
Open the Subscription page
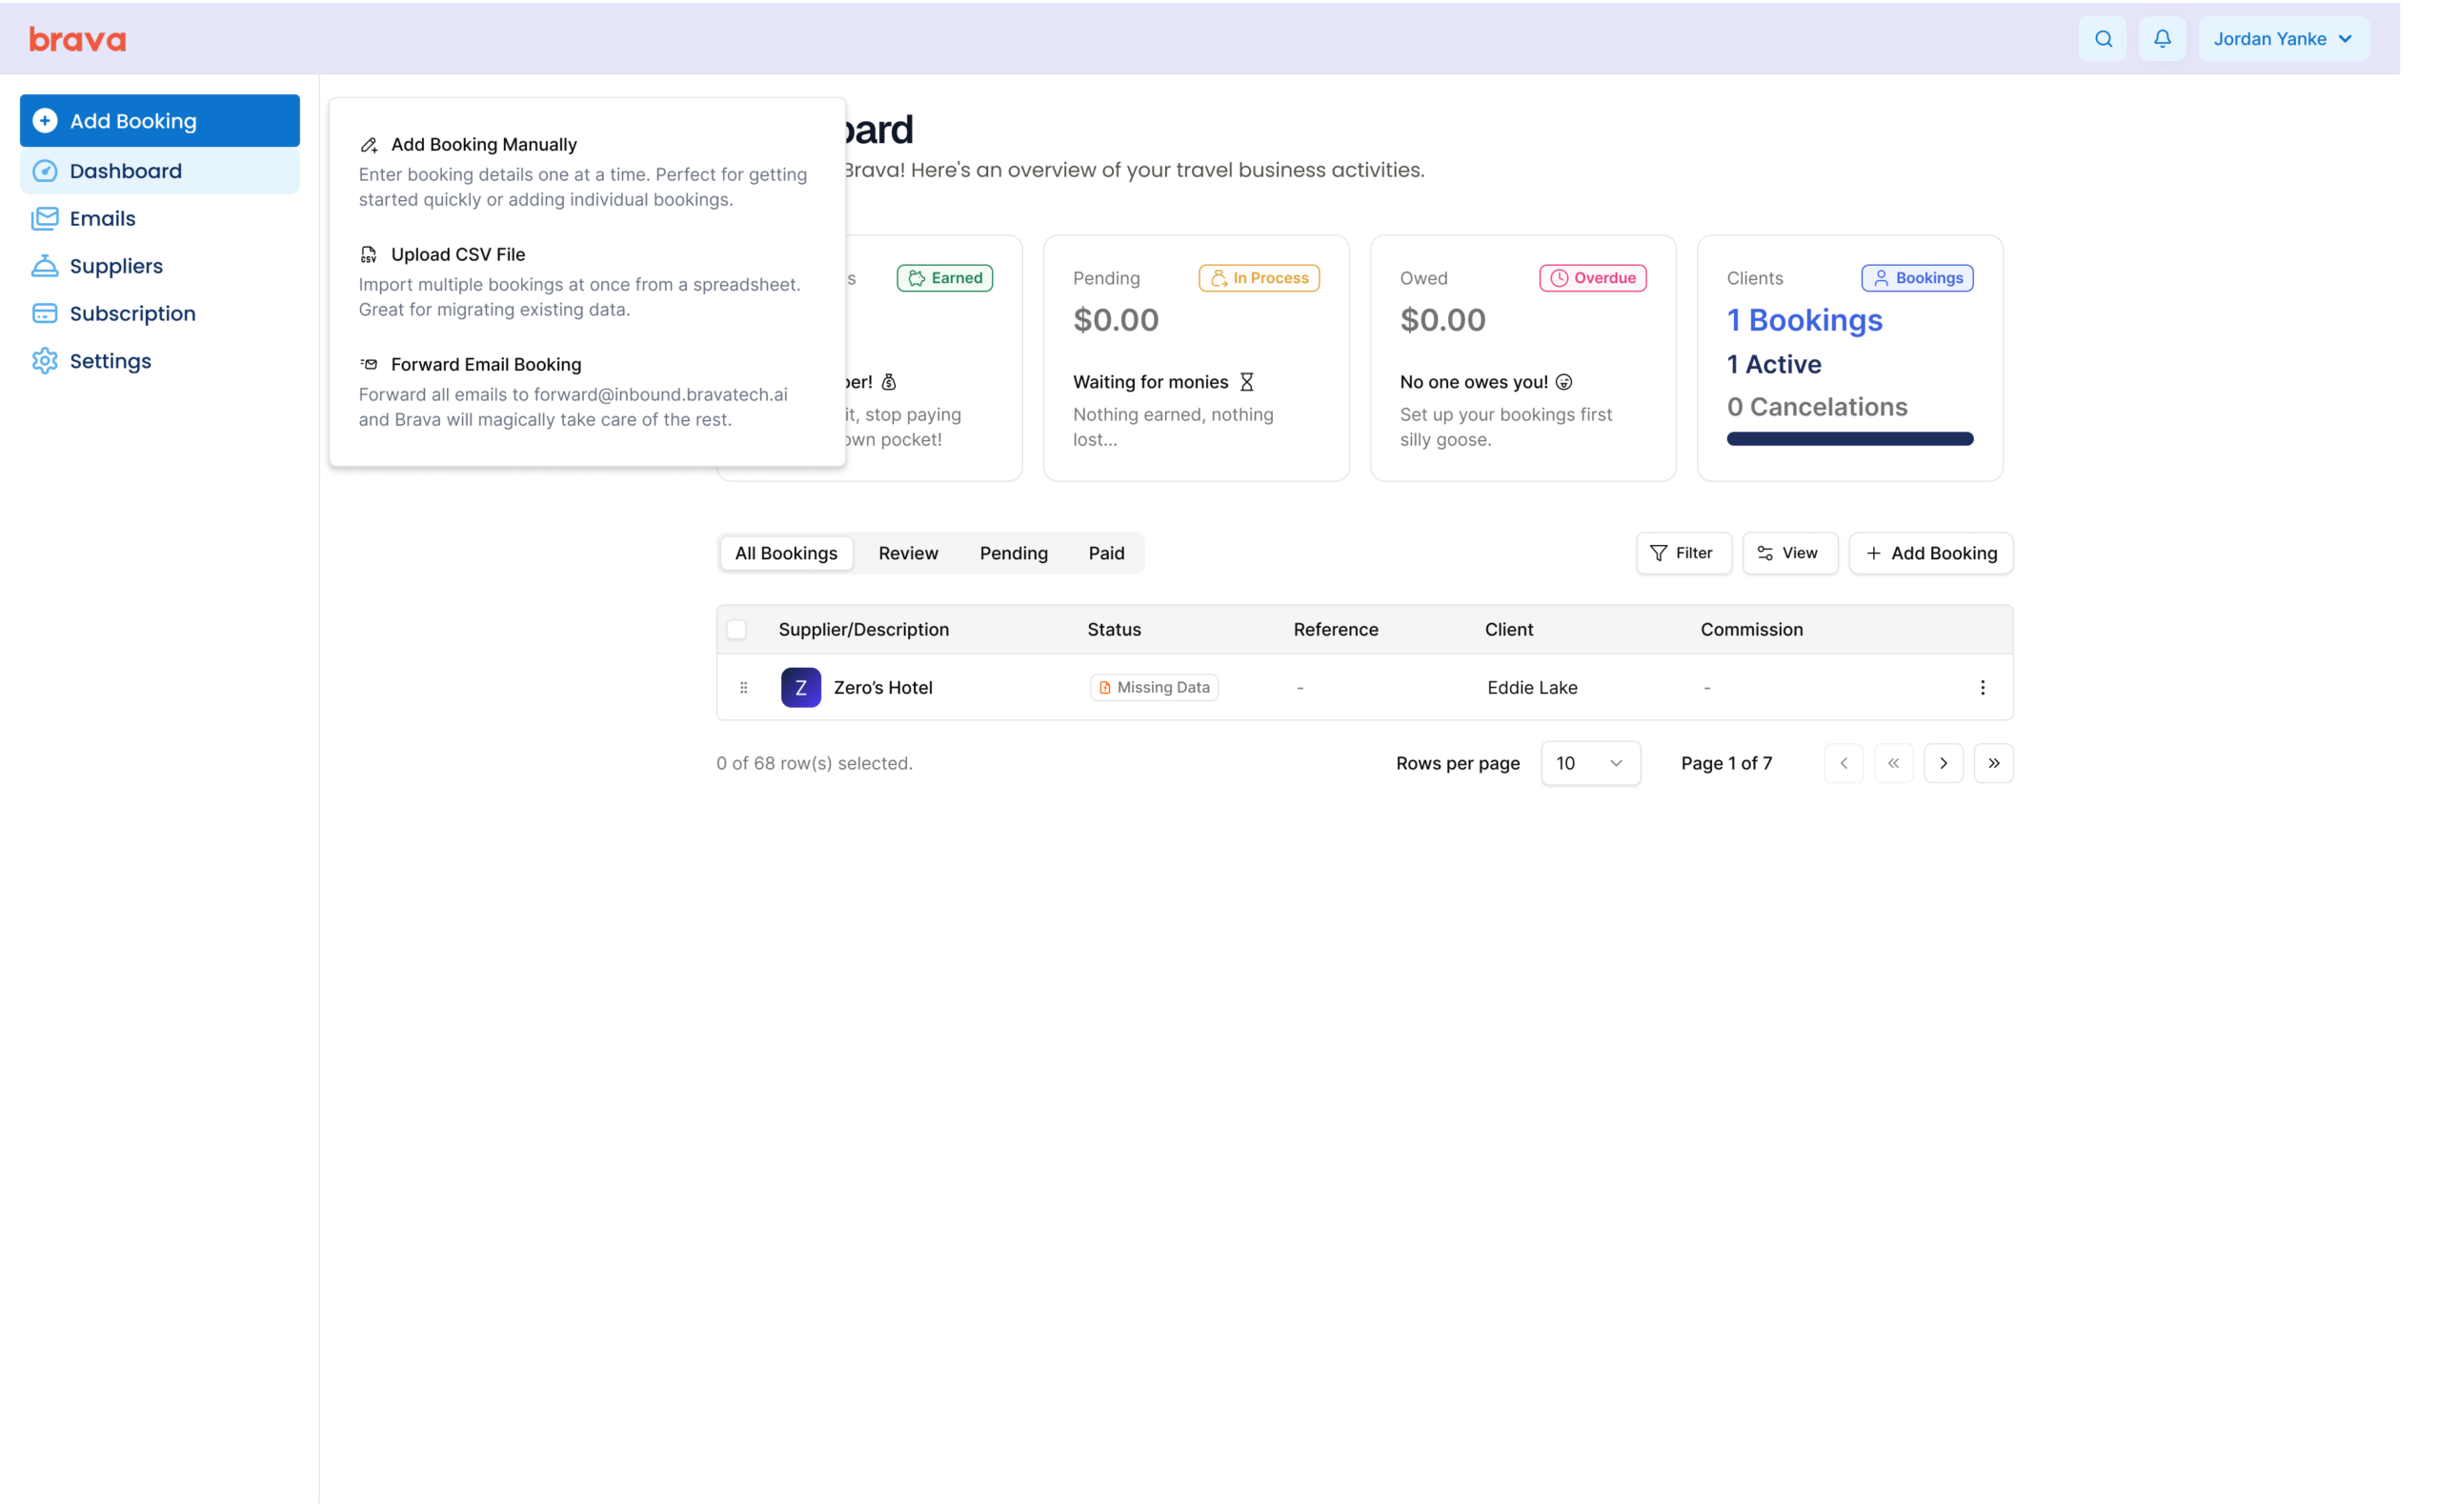tap(132, 313)
